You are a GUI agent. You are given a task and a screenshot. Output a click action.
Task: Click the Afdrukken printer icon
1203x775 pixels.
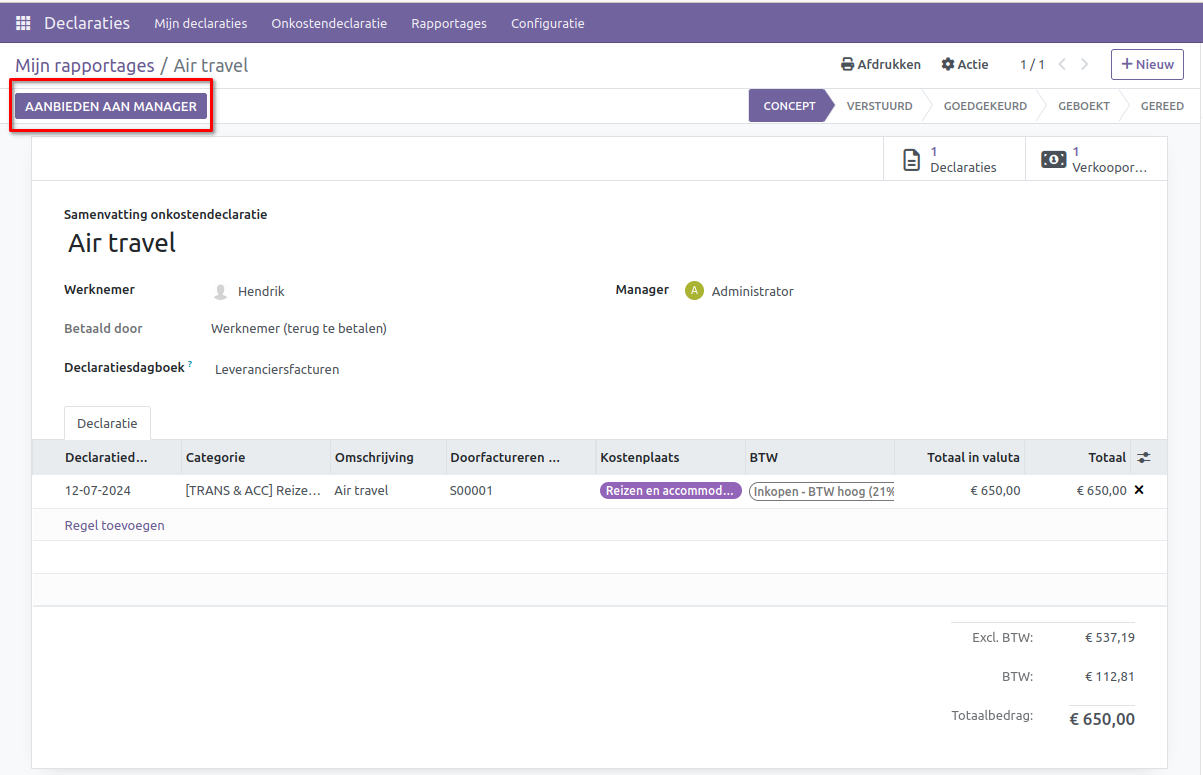tap(848, 65)
